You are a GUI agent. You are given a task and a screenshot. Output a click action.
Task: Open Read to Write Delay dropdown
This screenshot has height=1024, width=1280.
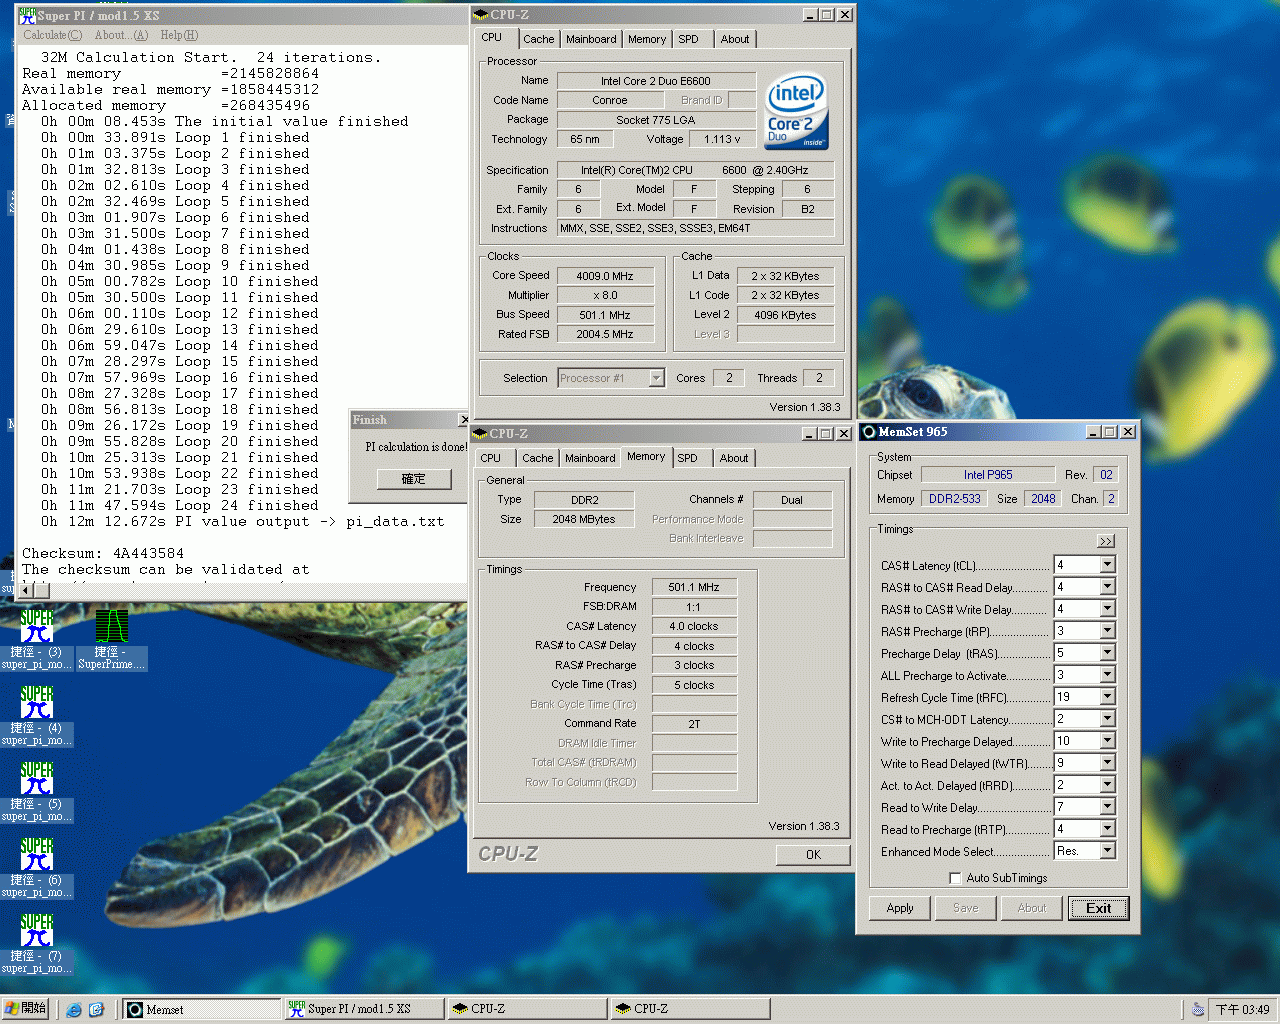1107,807
